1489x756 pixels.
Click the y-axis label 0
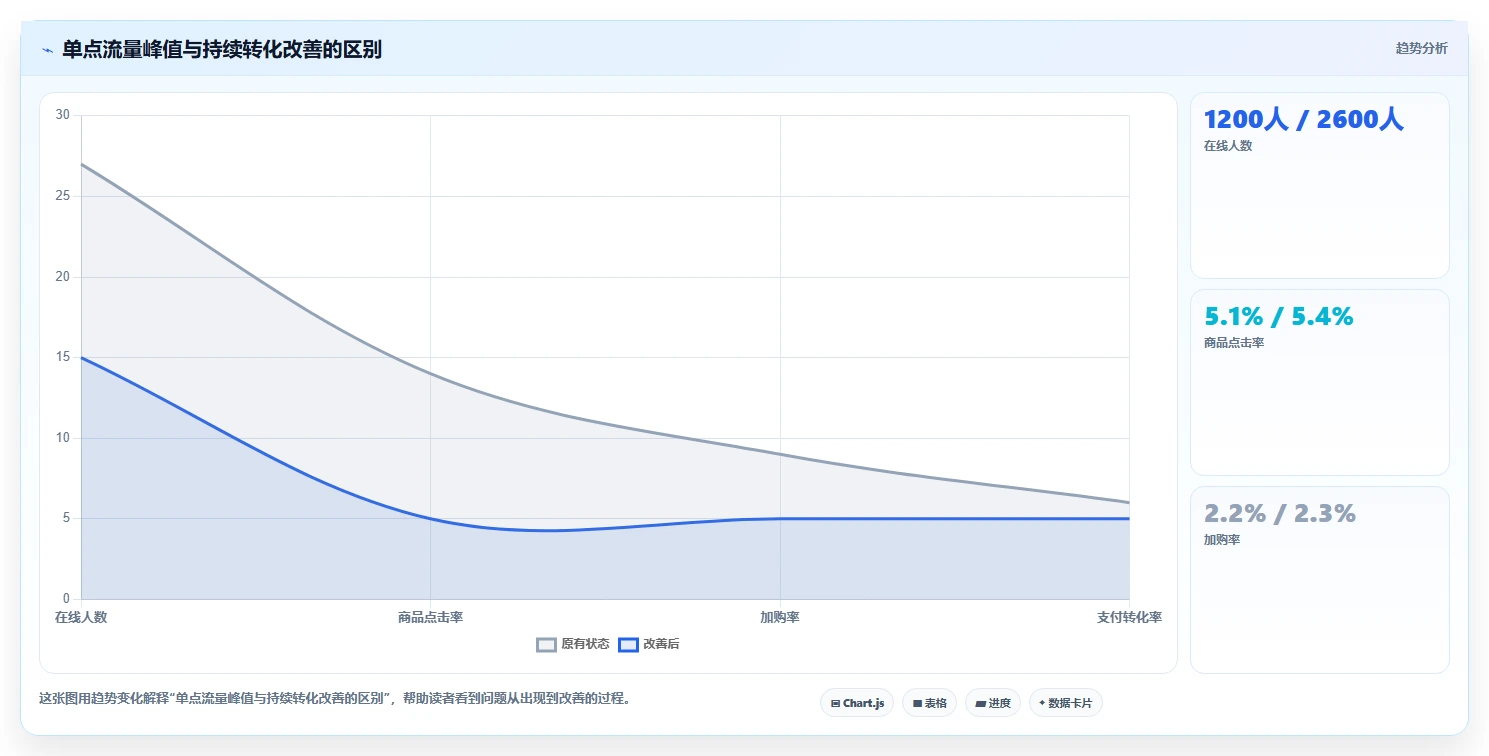click(x=66, y=599)
